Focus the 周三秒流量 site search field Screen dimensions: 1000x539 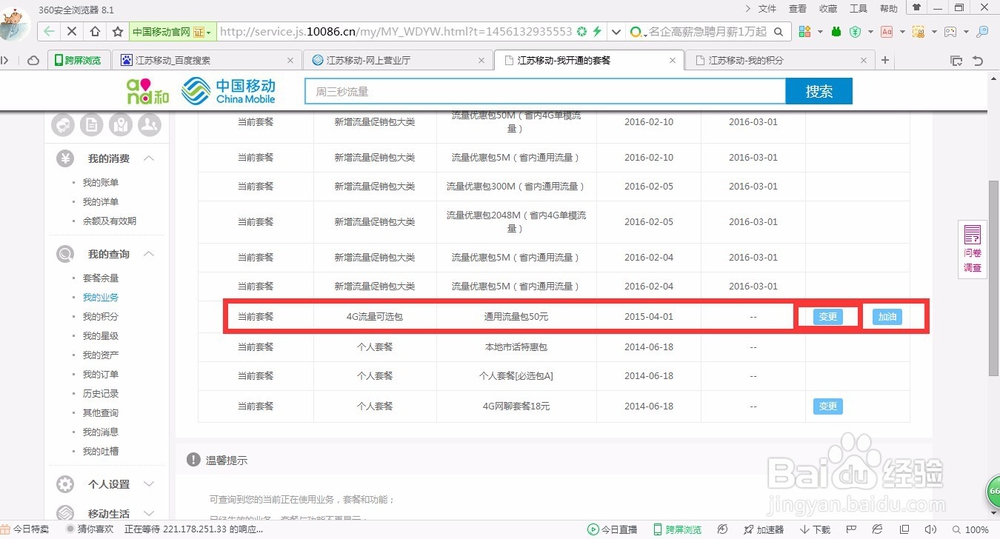[545, 91]
